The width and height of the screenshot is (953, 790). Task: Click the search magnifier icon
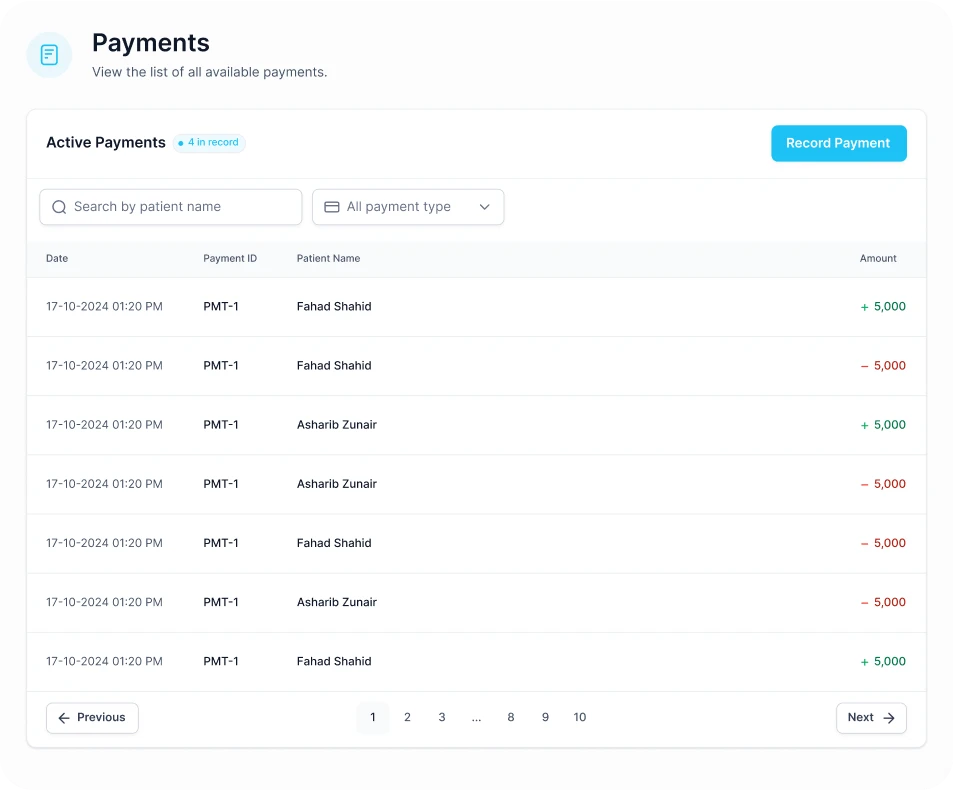click(x=59, y=207)
